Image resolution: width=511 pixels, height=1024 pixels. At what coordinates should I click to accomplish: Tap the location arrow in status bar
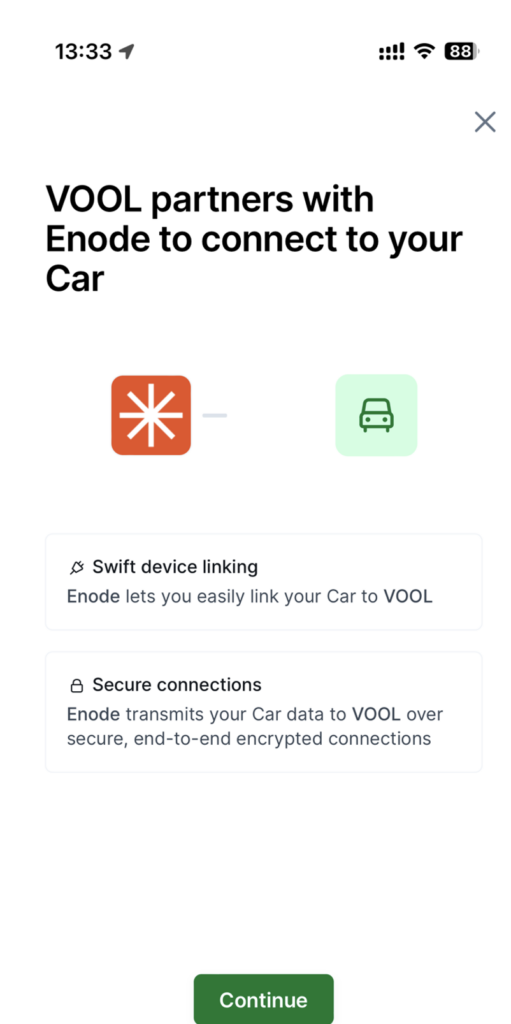point(127,51)
